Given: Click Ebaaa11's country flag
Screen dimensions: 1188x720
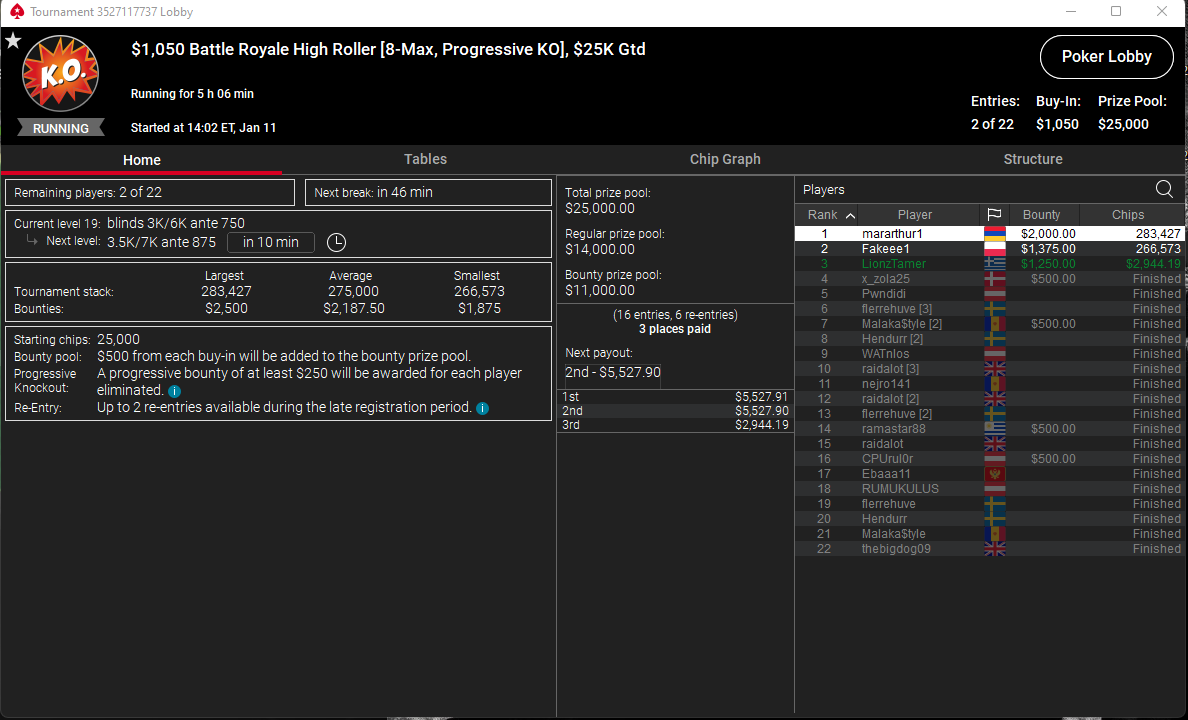Looking at the screenshot, I should [x=994, y=474].
